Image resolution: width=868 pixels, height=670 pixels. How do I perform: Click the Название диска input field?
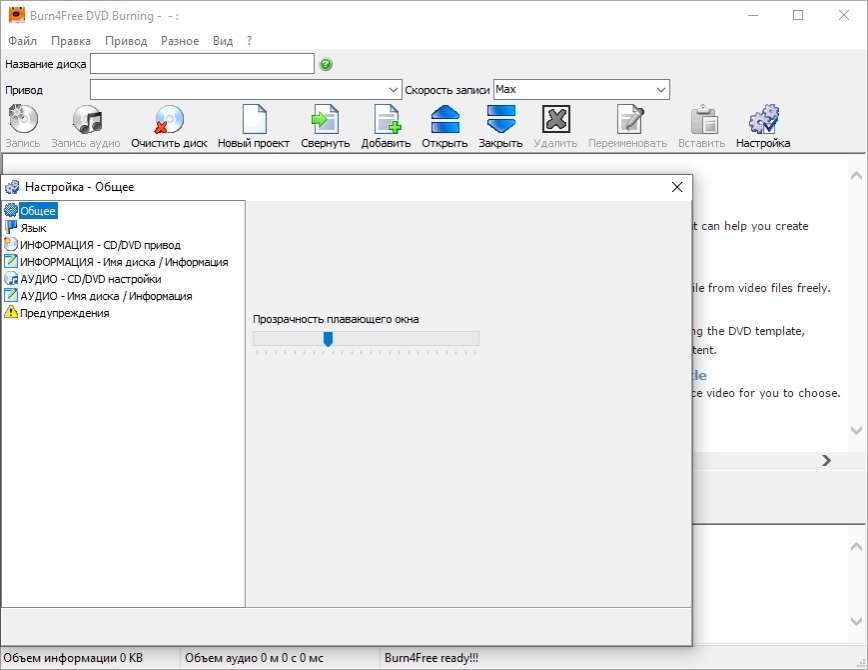point(202,64)
